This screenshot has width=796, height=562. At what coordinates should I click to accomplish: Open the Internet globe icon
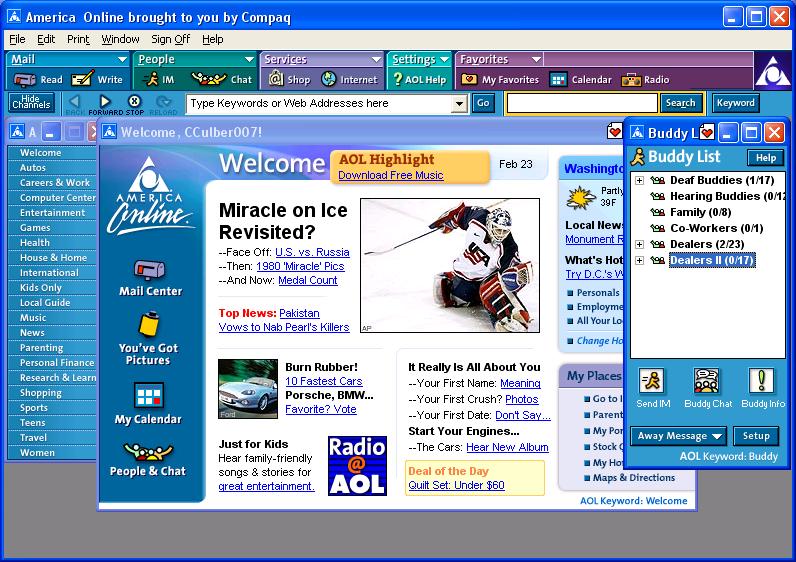(329, 79)
